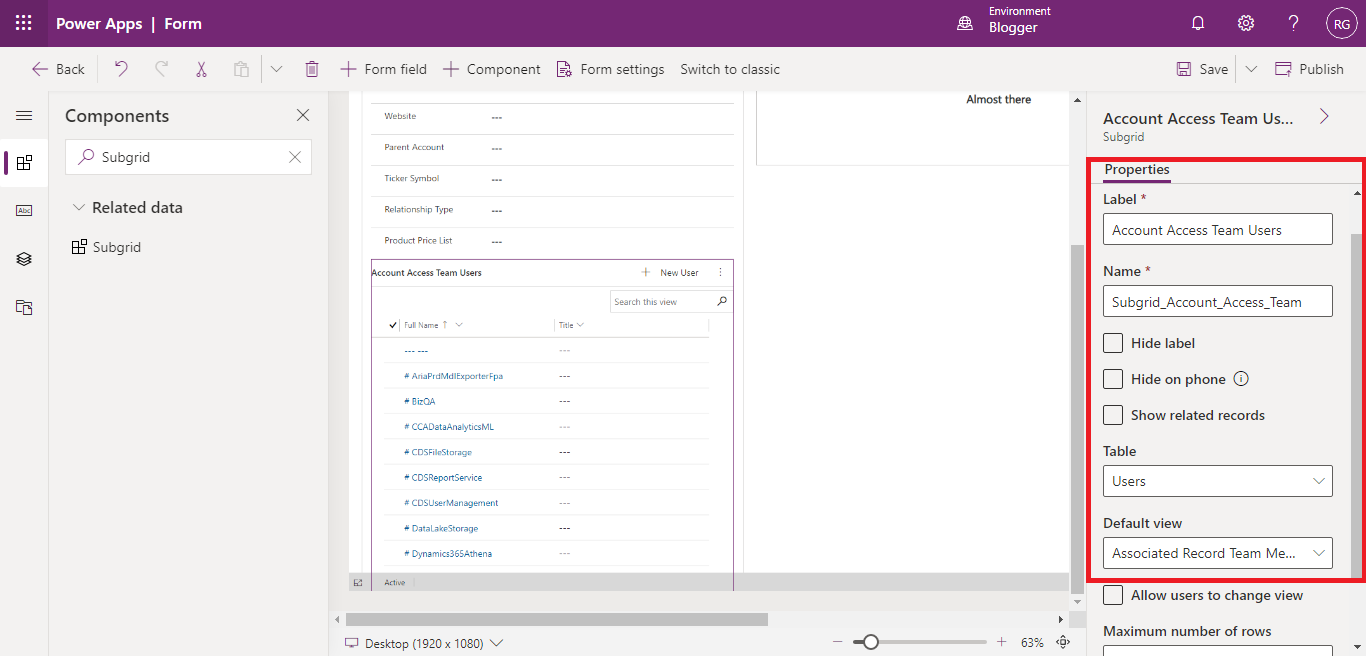Select the Table columns icon in left rail
This screenshot has width=1366, height=656.
pos(24,210)
